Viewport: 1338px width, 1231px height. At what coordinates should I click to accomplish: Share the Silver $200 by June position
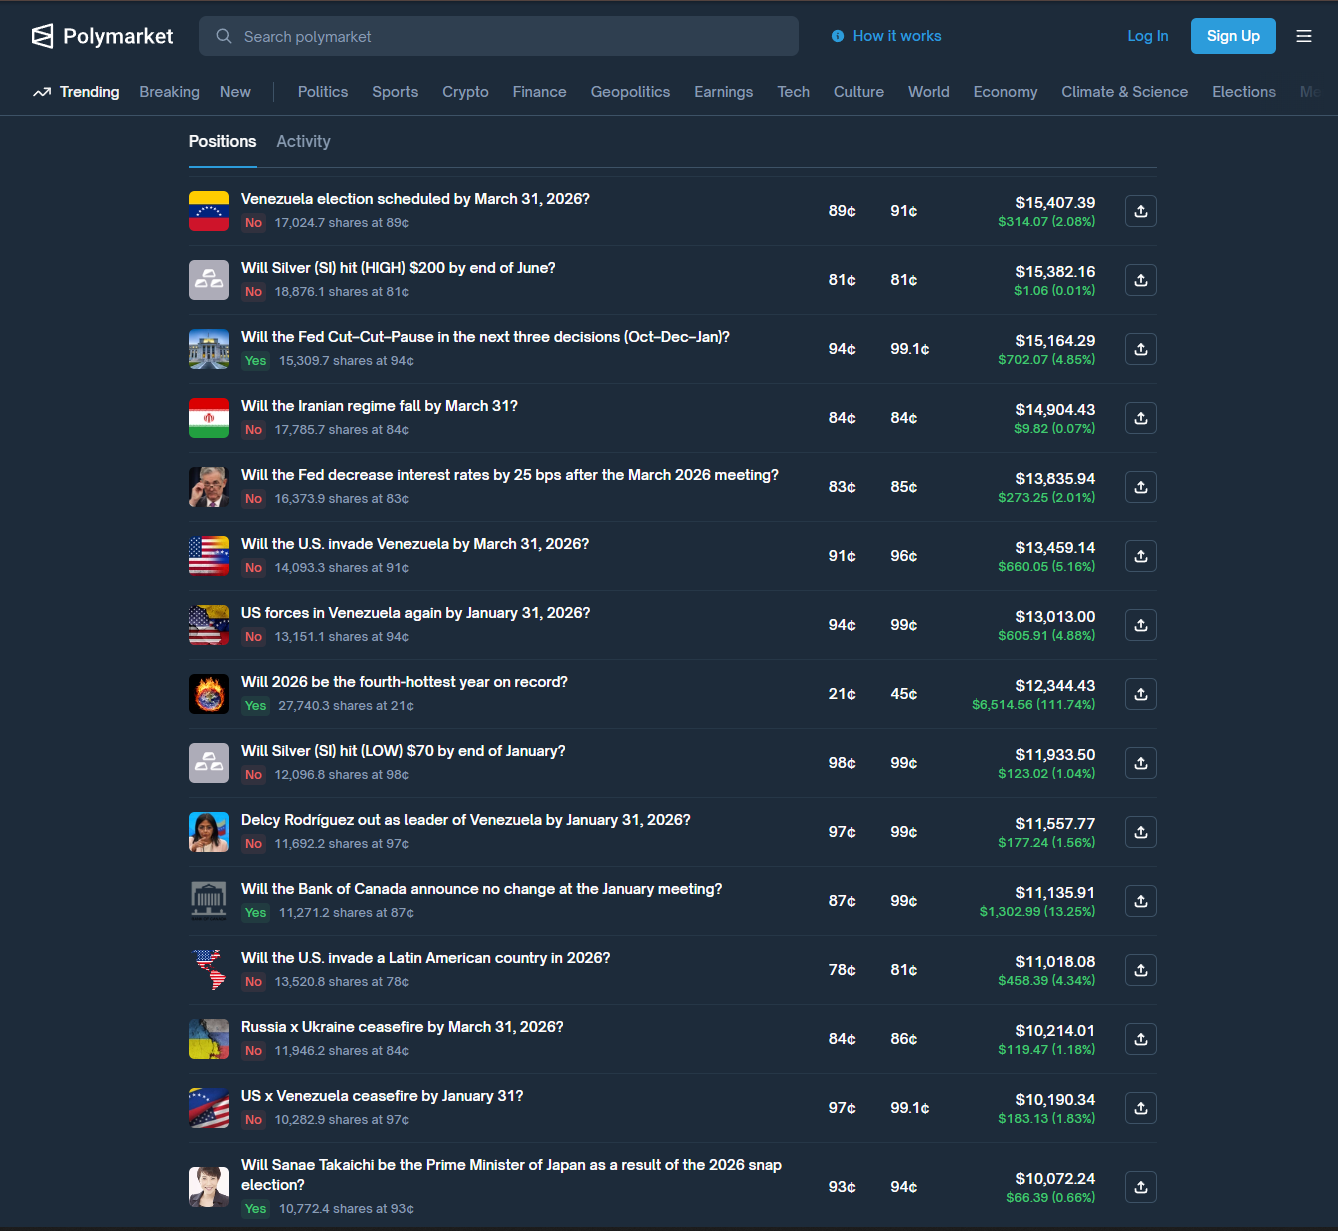coord(1140,280)
